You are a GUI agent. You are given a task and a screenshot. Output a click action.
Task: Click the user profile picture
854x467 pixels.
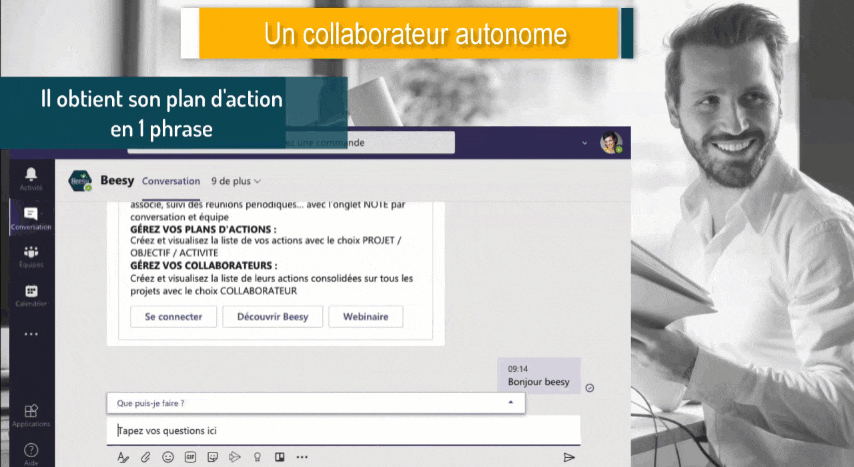click(611, 142)
